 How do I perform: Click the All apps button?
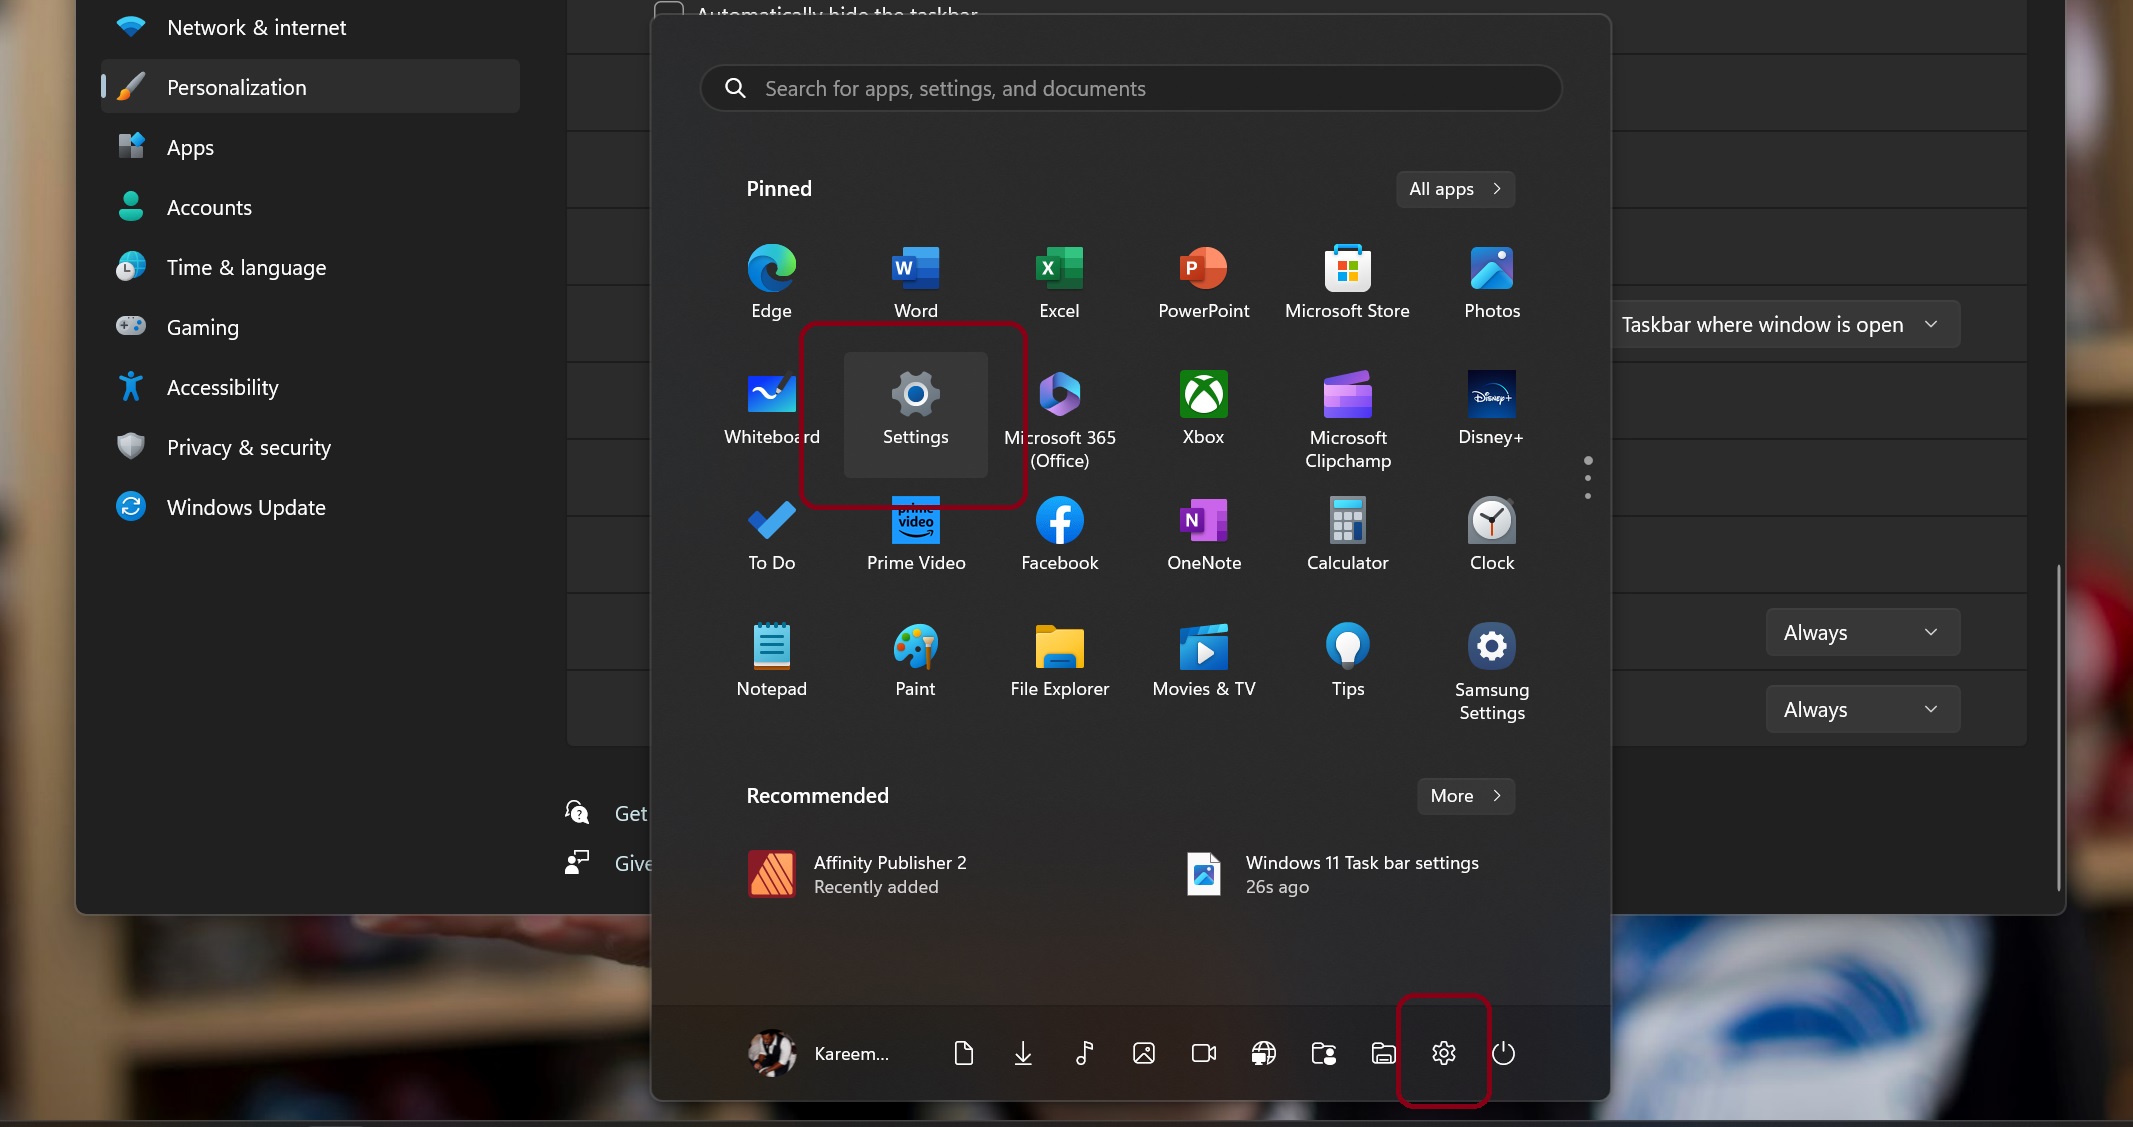coord(1454,189)
